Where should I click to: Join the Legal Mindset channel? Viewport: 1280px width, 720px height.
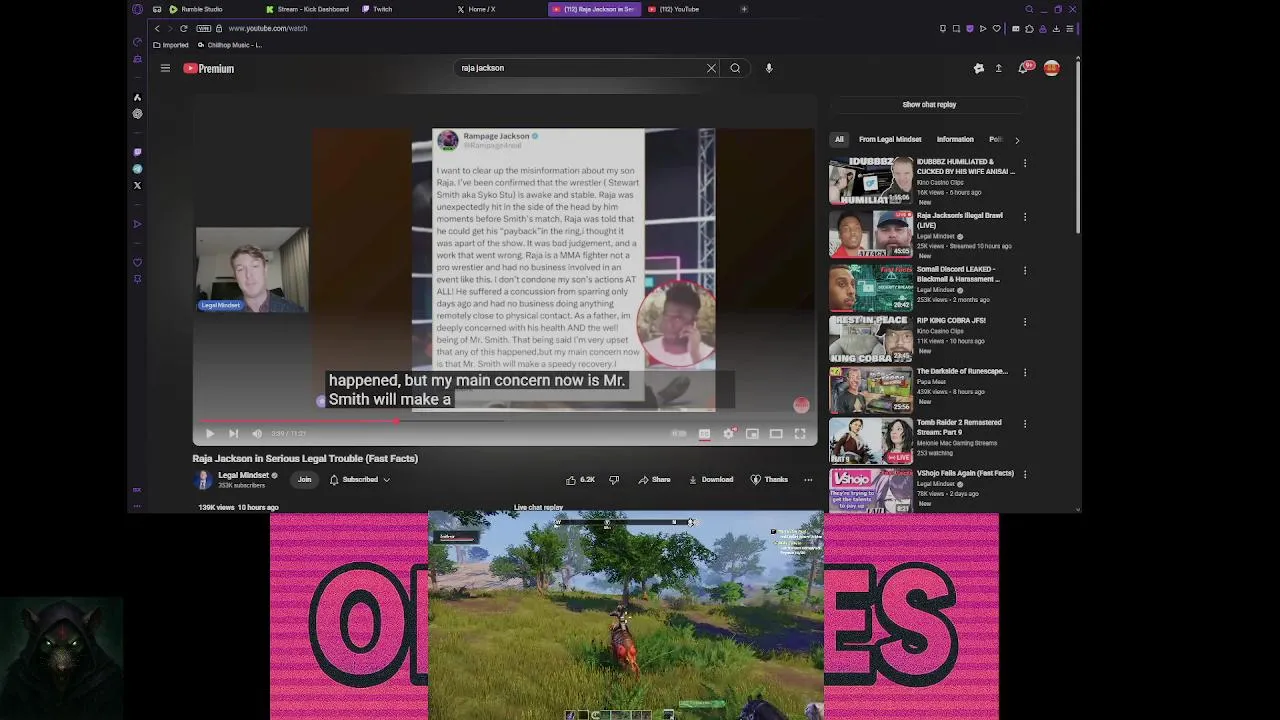[x=304, y=479]
